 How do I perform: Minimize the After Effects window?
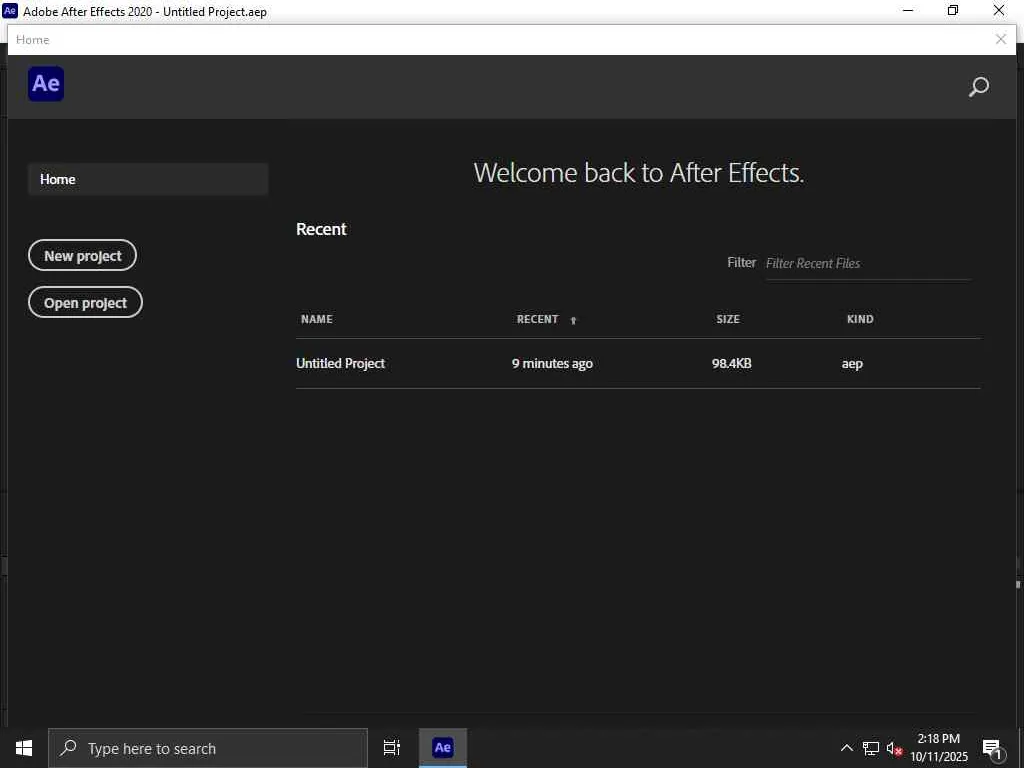(908, 10)
